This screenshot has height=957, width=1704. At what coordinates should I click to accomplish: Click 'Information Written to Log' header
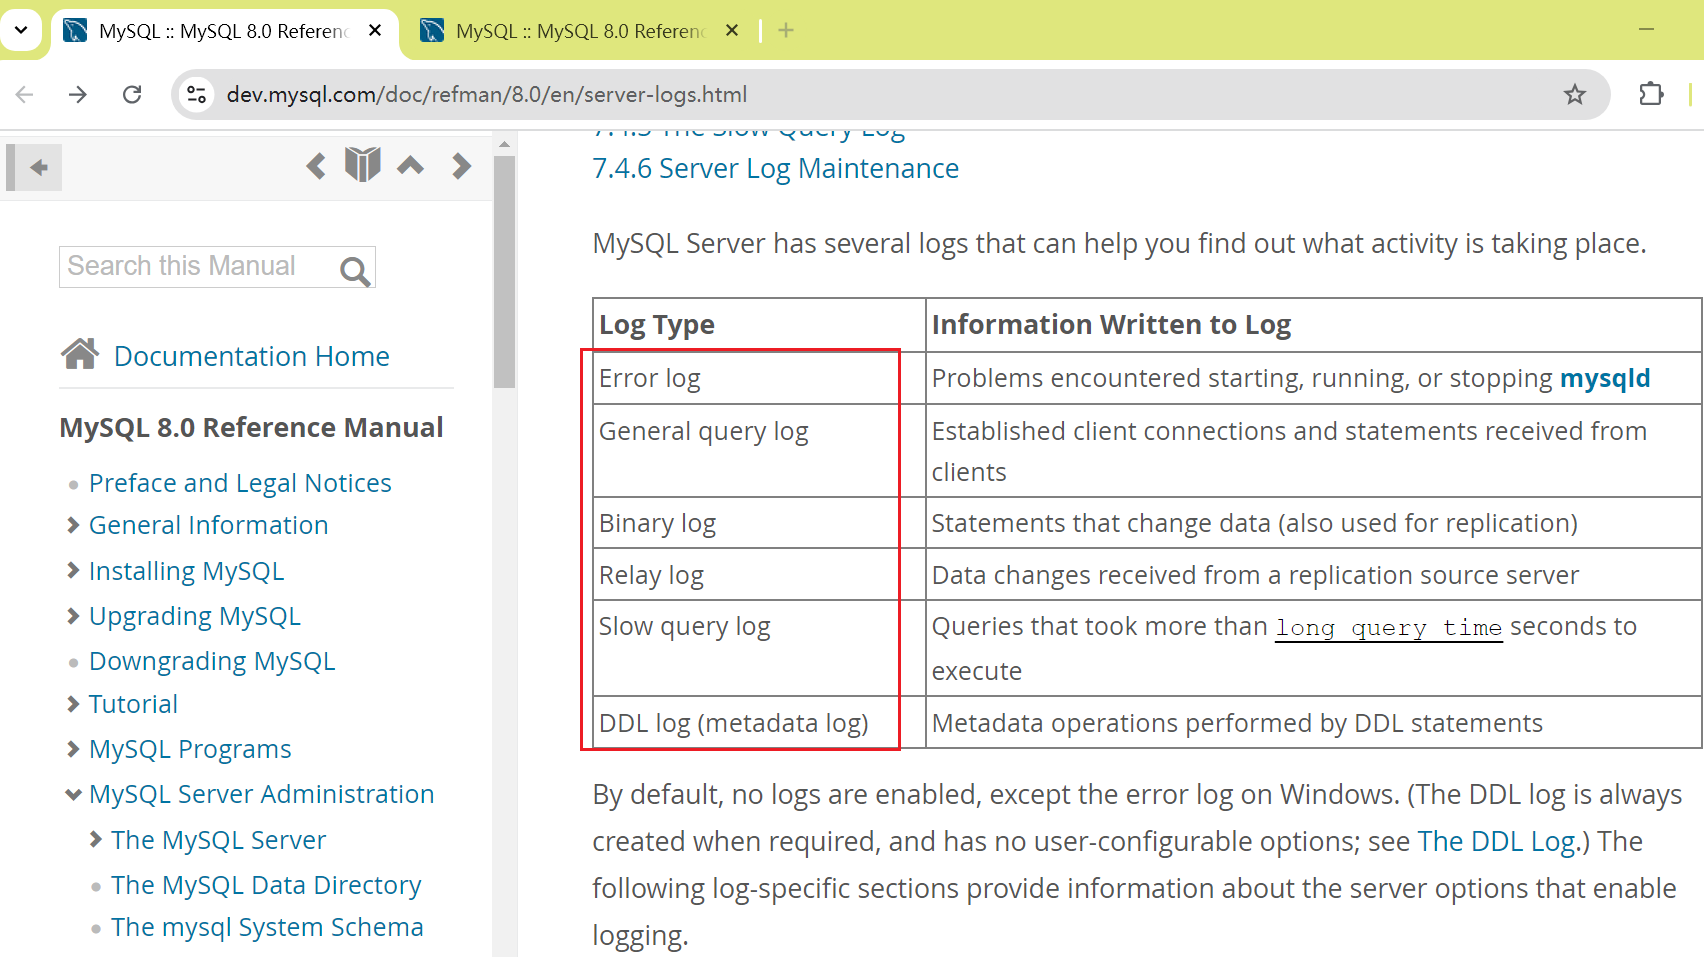(1314, 325)
